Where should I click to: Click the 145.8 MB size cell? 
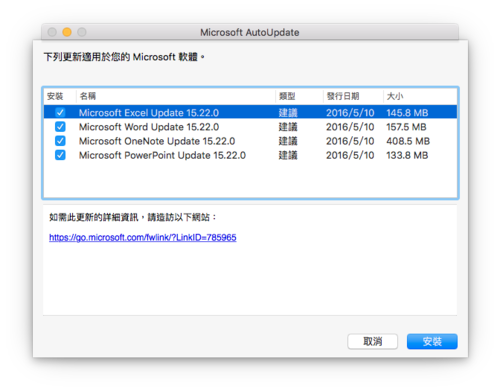click(407, 113)
